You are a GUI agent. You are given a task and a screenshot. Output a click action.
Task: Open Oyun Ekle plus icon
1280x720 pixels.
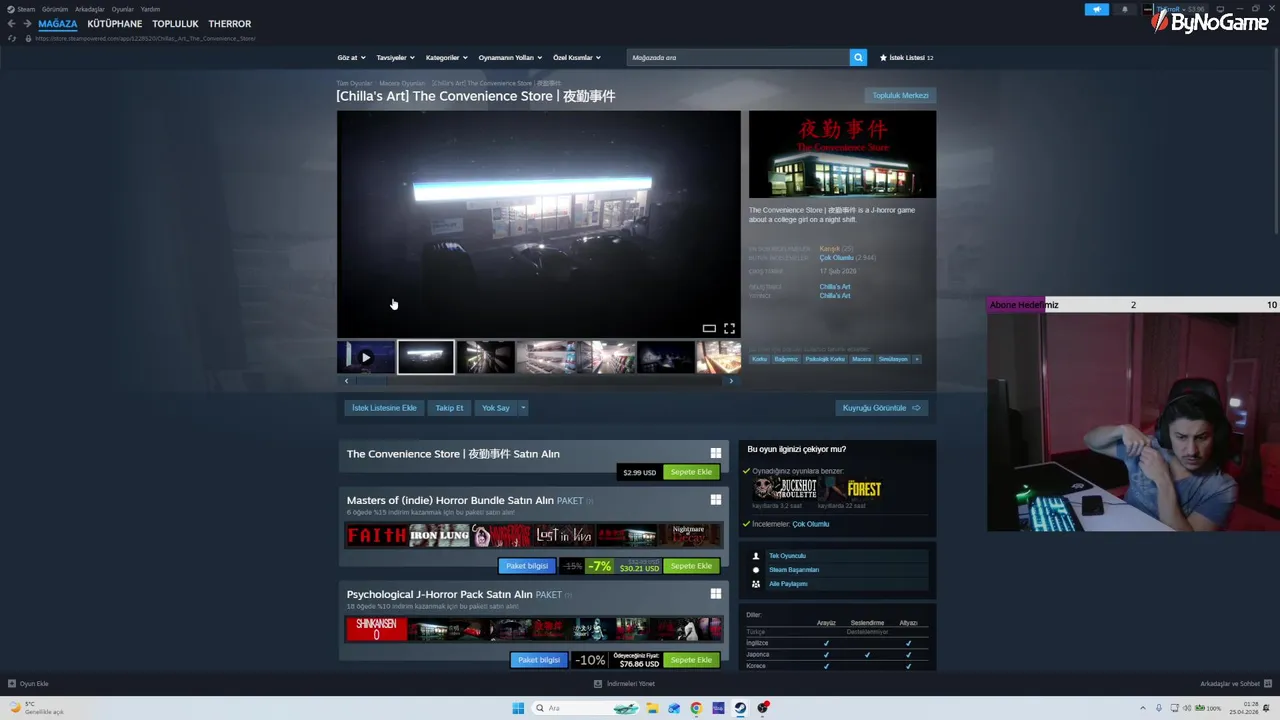pyautogui.click(x=12, y=684)
